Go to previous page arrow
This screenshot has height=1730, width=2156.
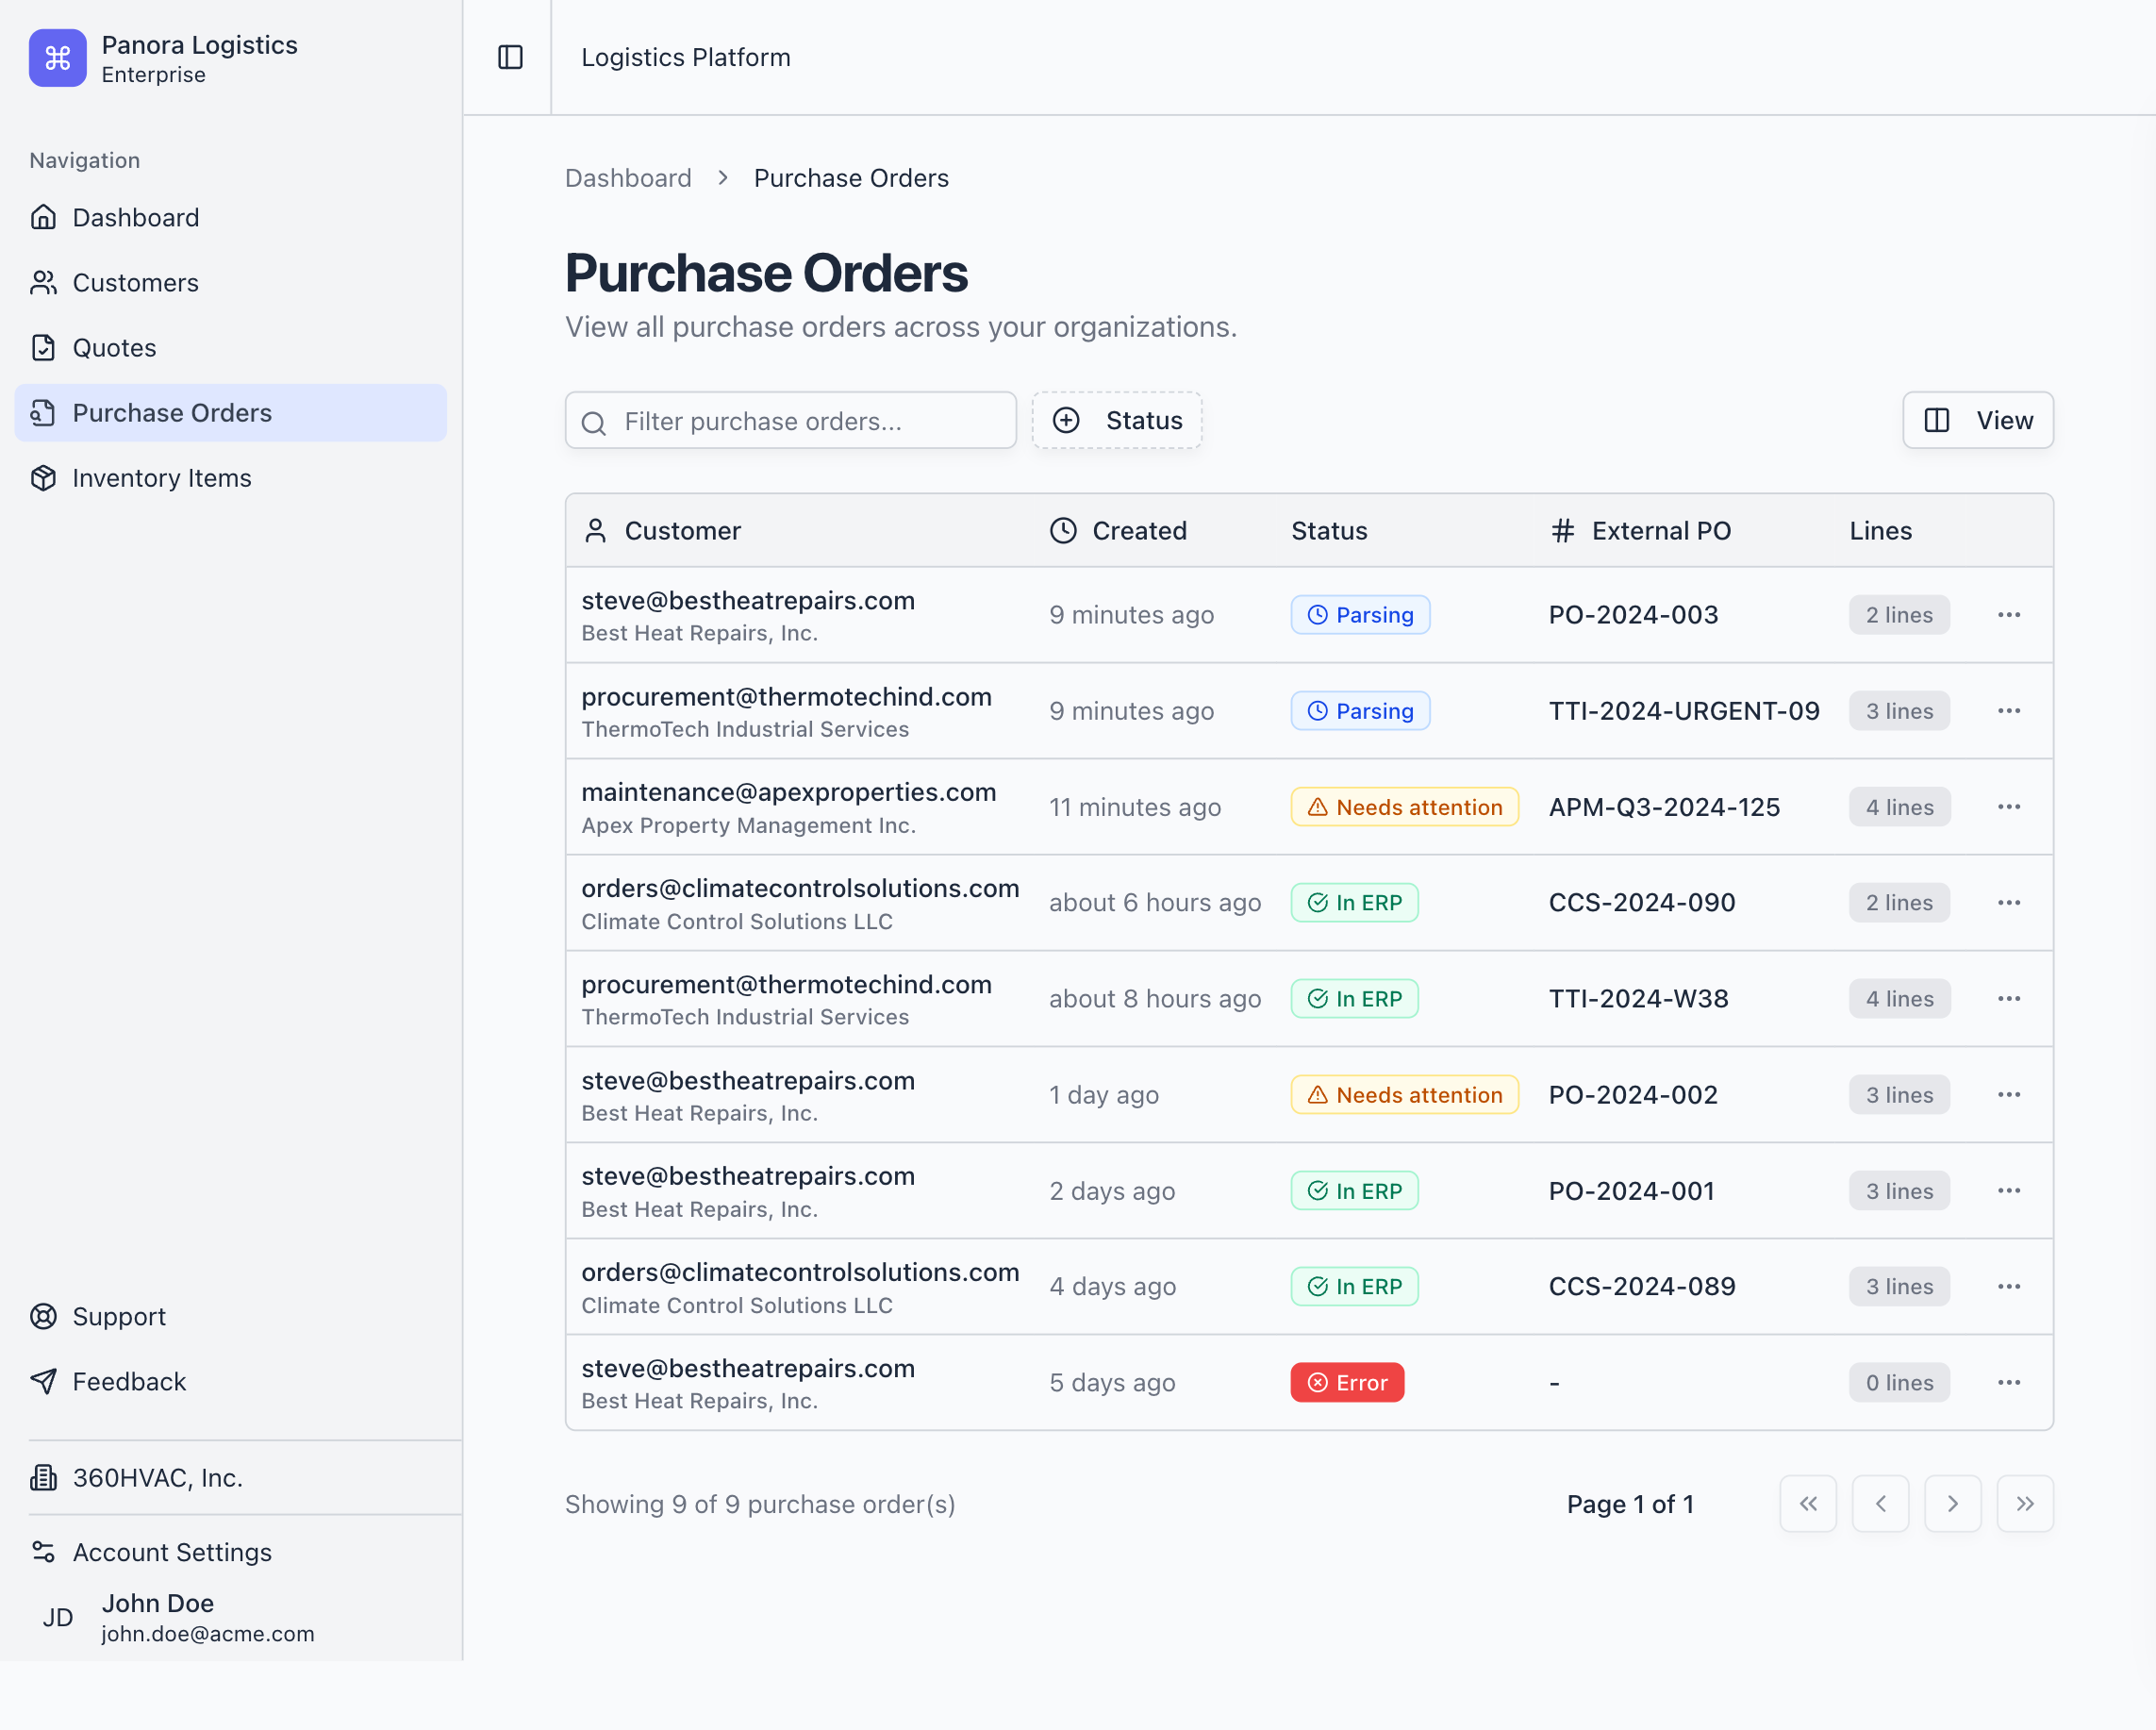(1880, 1503)
